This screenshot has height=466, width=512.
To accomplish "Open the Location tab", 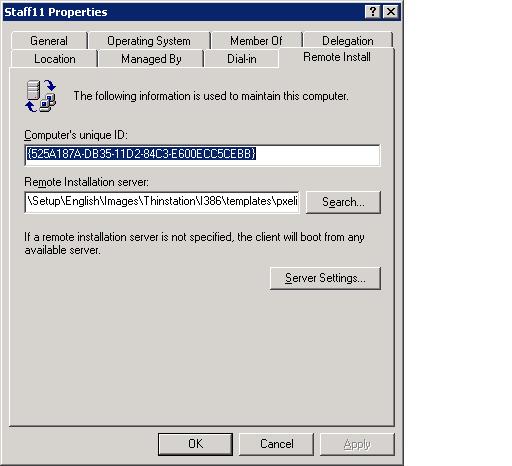I will (55, 59).
